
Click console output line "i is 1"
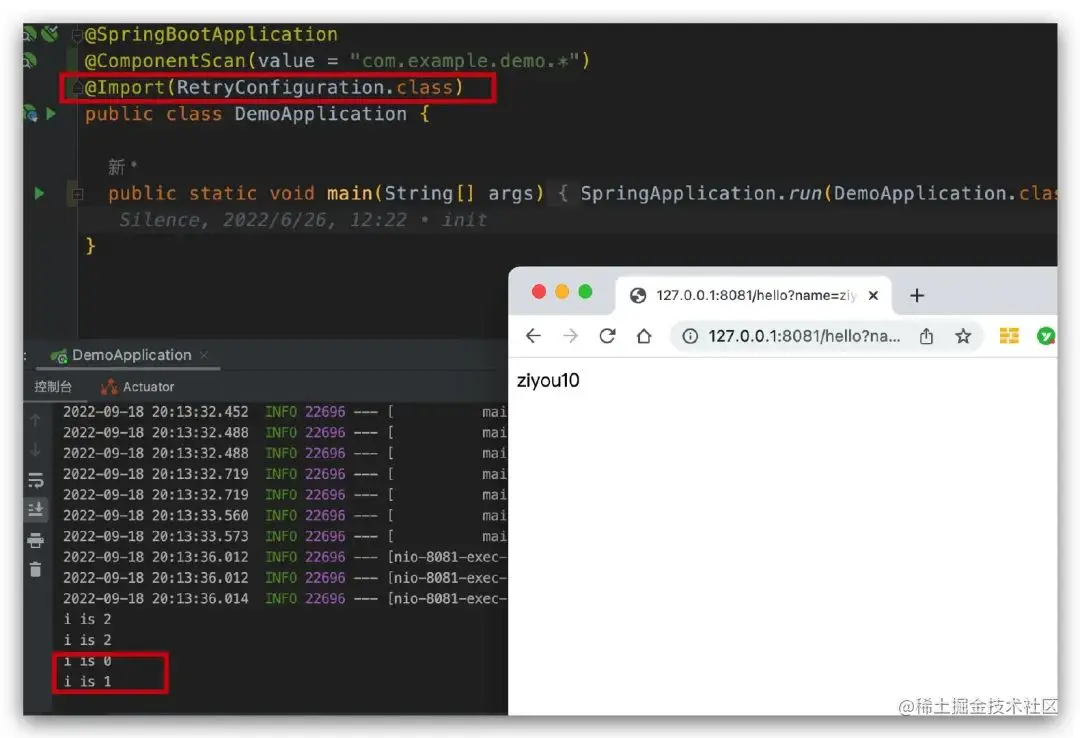coord(87,681)
